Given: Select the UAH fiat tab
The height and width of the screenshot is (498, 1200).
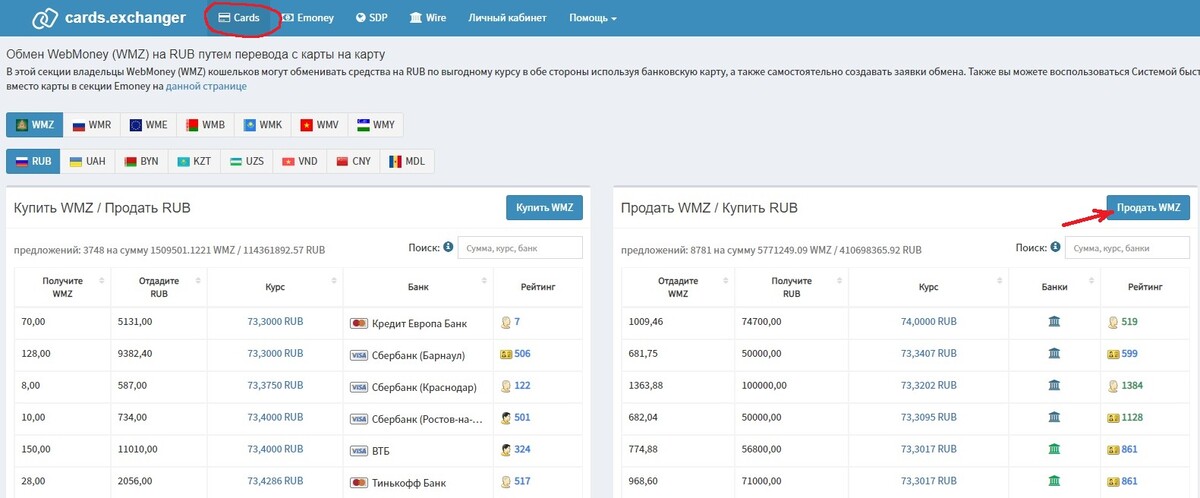Looking at the screenshot, I should 87,161.
